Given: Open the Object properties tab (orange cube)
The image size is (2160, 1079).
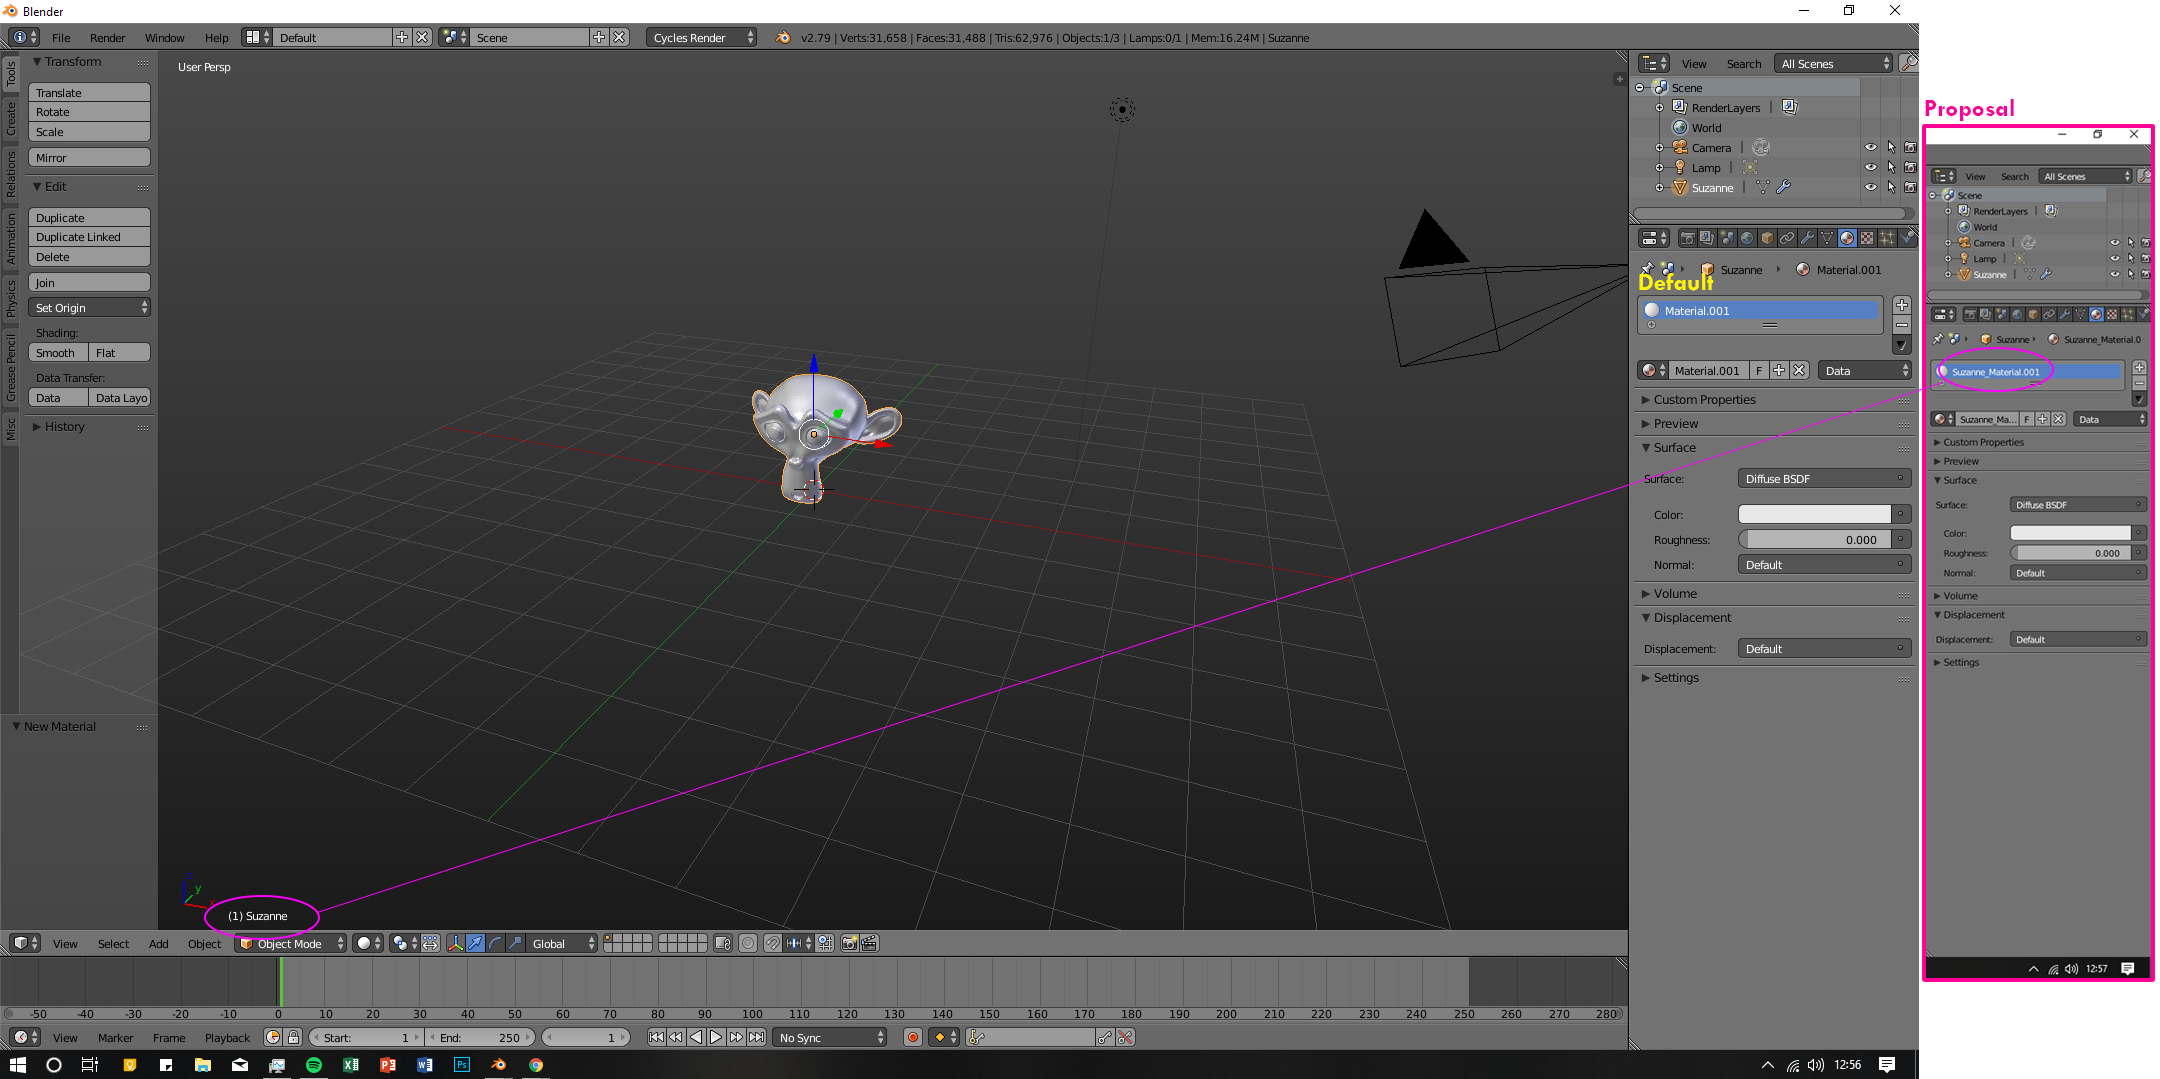Looking at the screenshot, I should (x=1767, y=238).
